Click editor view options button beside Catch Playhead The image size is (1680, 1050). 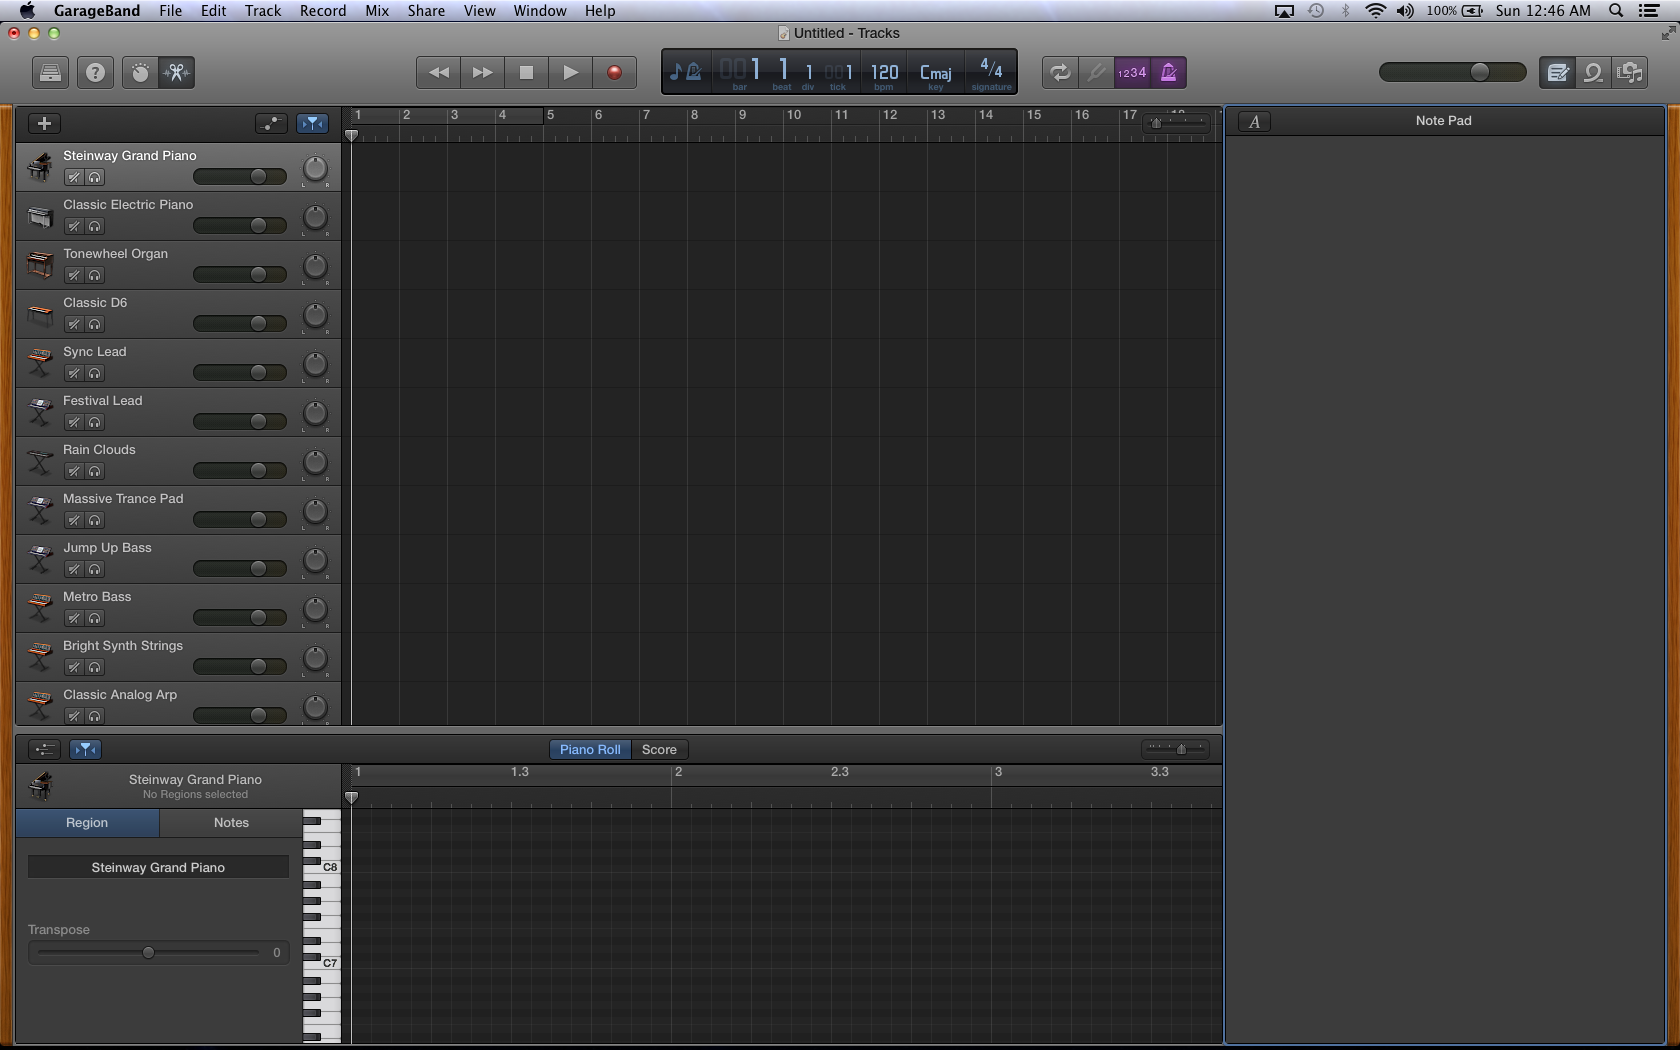44,749
